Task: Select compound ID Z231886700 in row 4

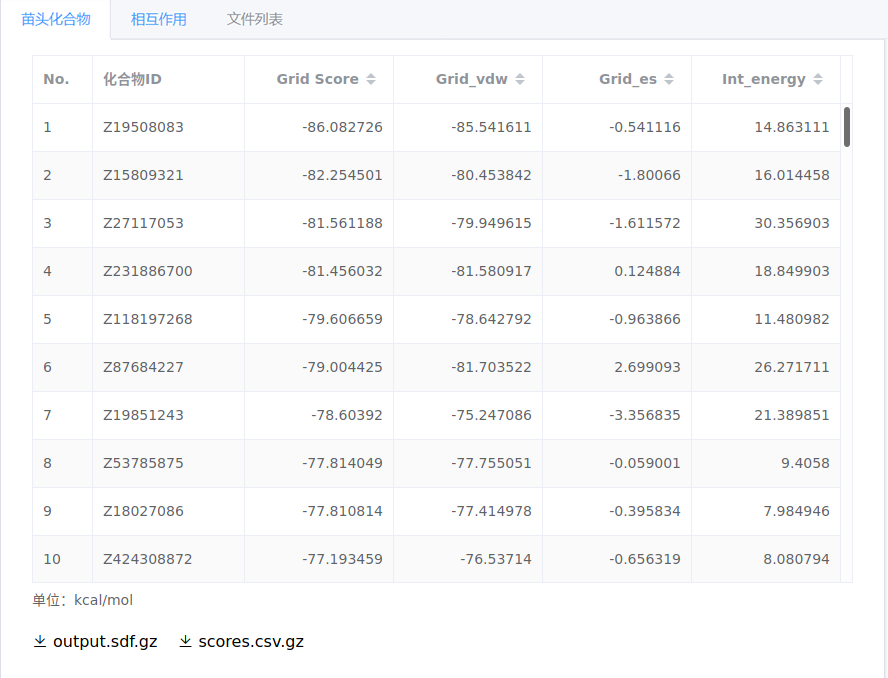Action: pos(148,271)
